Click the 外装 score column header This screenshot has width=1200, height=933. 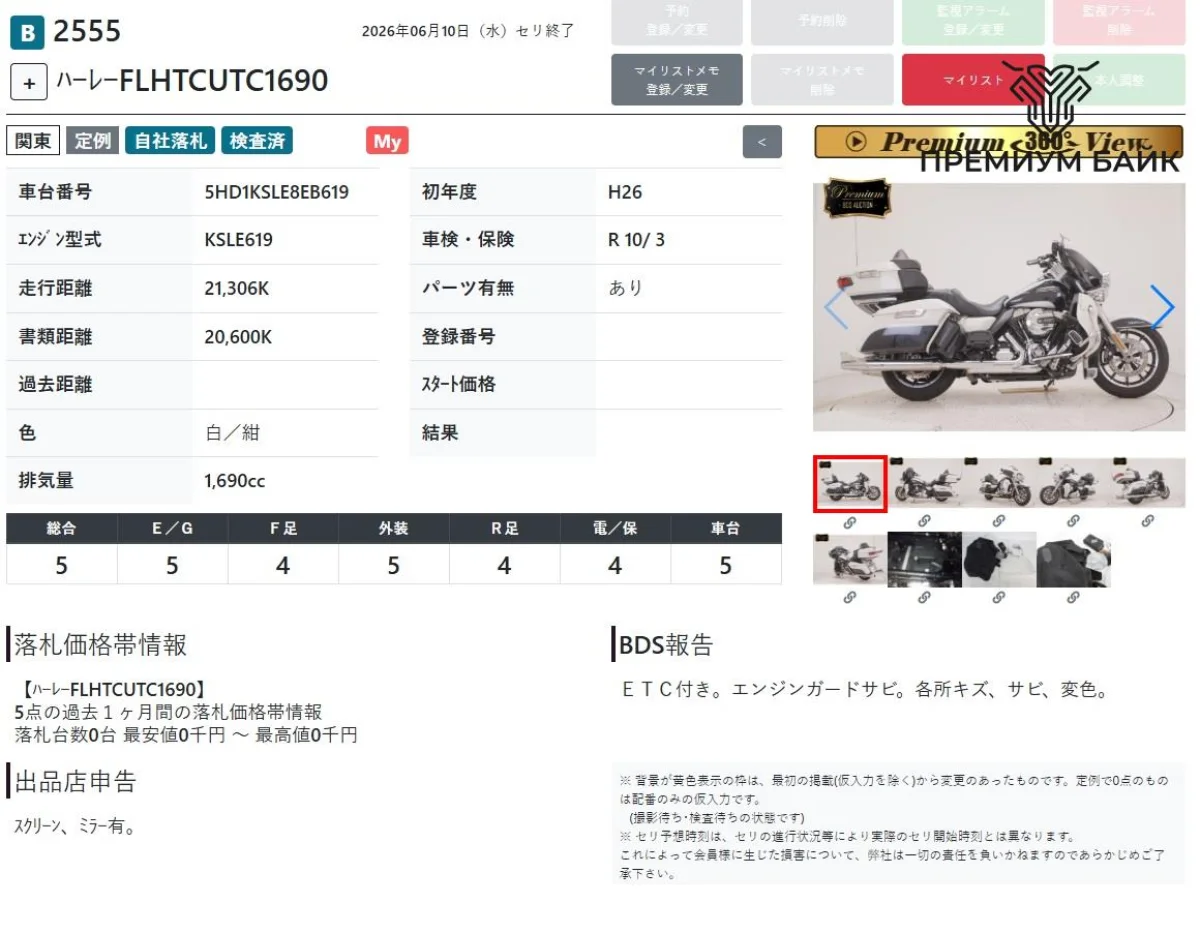pyautogui.click(x=393, y=528)
